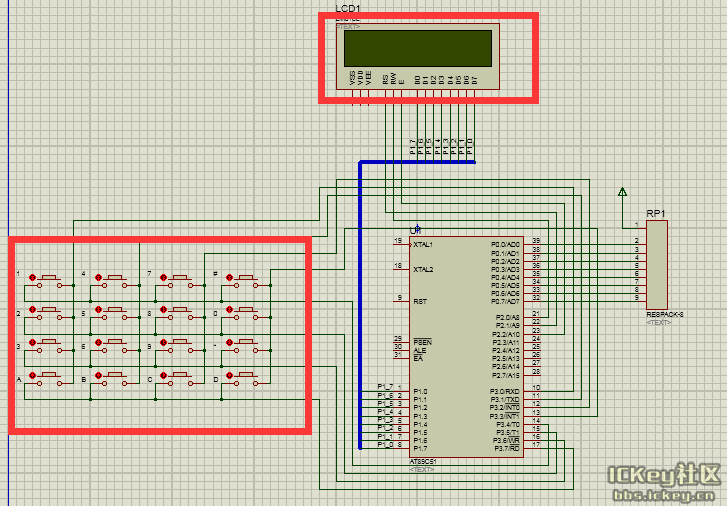Click the keypad push-button labeled 7
The width and height of the screenshot is (727, 506).
coord(180,282)
